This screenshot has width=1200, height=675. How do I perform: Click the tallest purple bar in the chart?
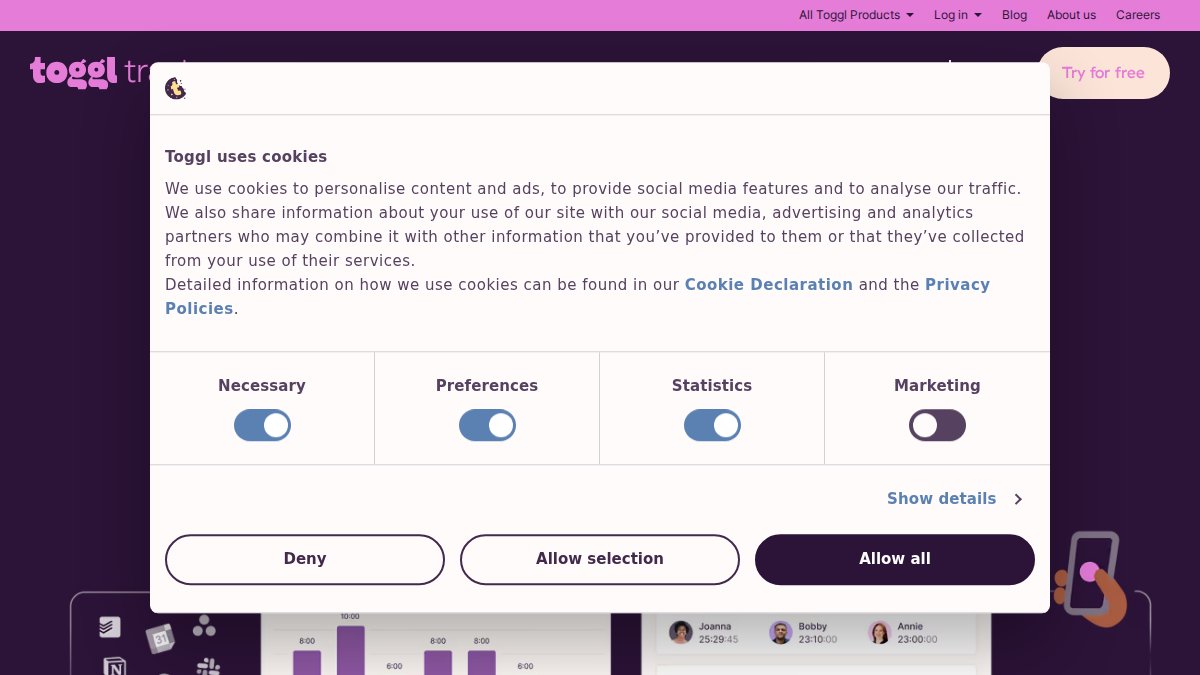[350, 650]
